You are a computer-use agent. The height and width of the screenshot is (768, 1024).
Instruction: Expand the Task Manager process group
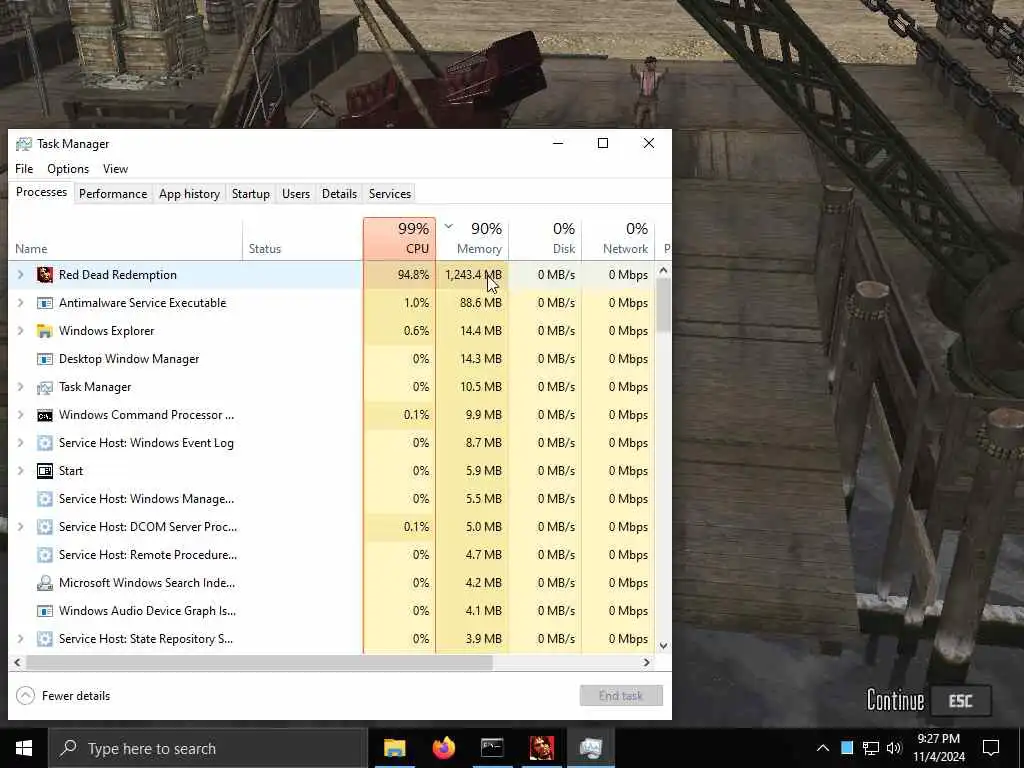point(20,387)
